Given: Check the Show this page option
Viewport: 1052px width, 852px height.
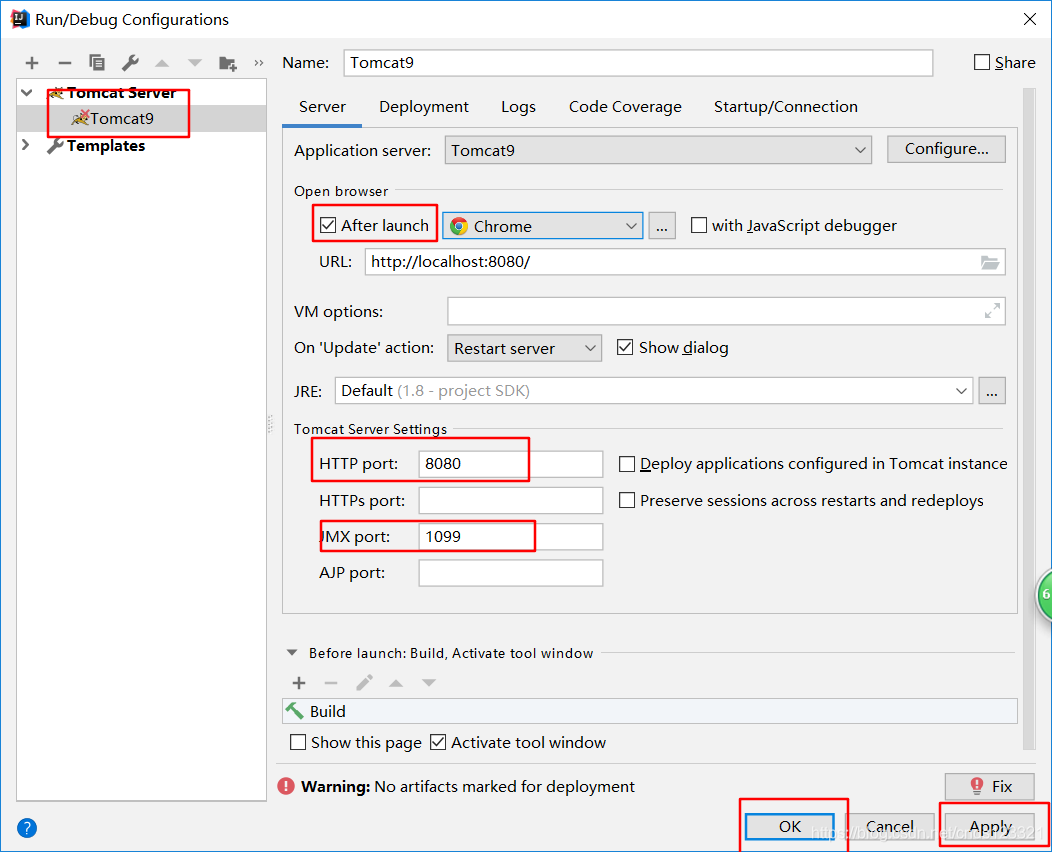Looking at the screenshot, I should (298, 742).
